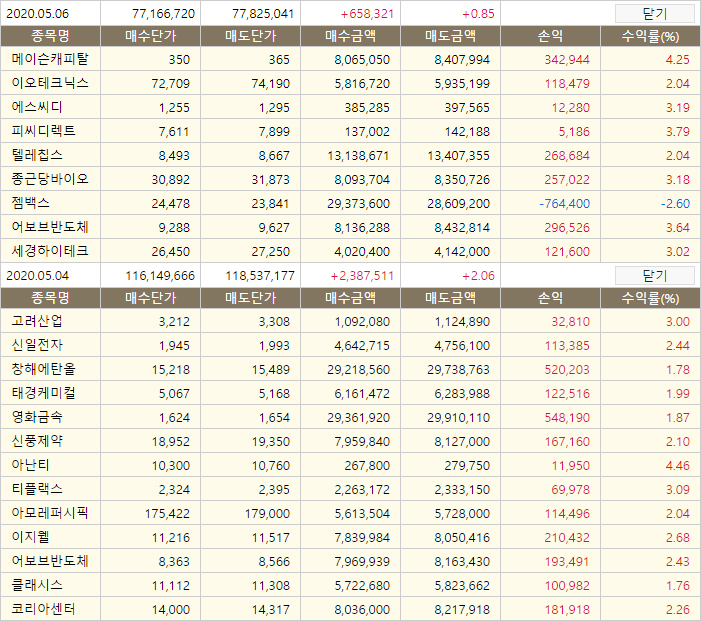Click the total buy amount 77,166,720
The width and height of the screenshot is (701, 621).
163,14
